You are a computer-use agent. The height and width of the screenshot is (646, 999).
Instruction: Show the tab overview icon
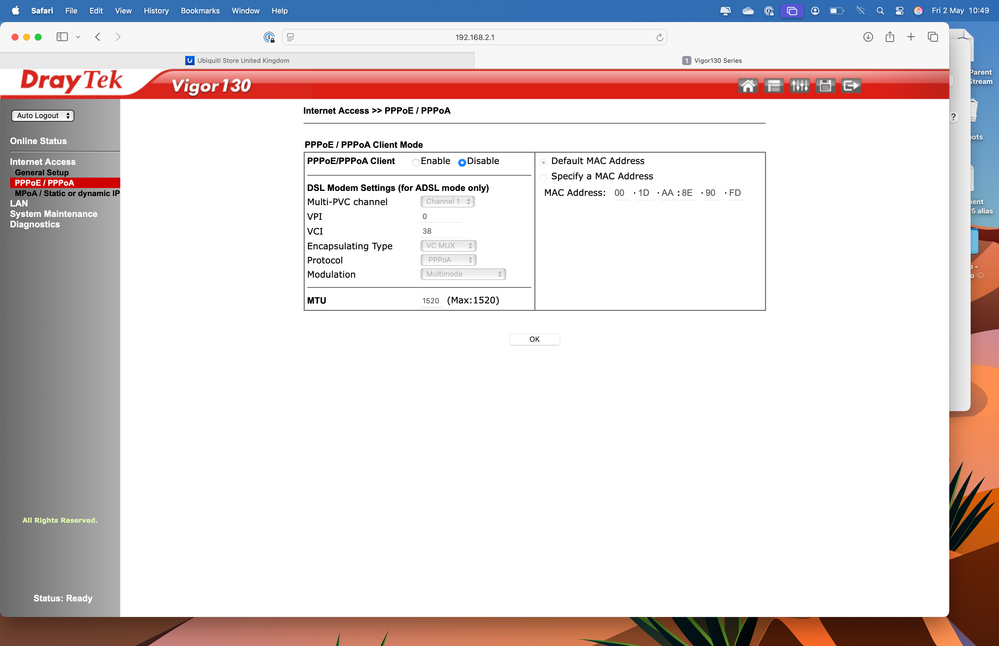point(933,37)
